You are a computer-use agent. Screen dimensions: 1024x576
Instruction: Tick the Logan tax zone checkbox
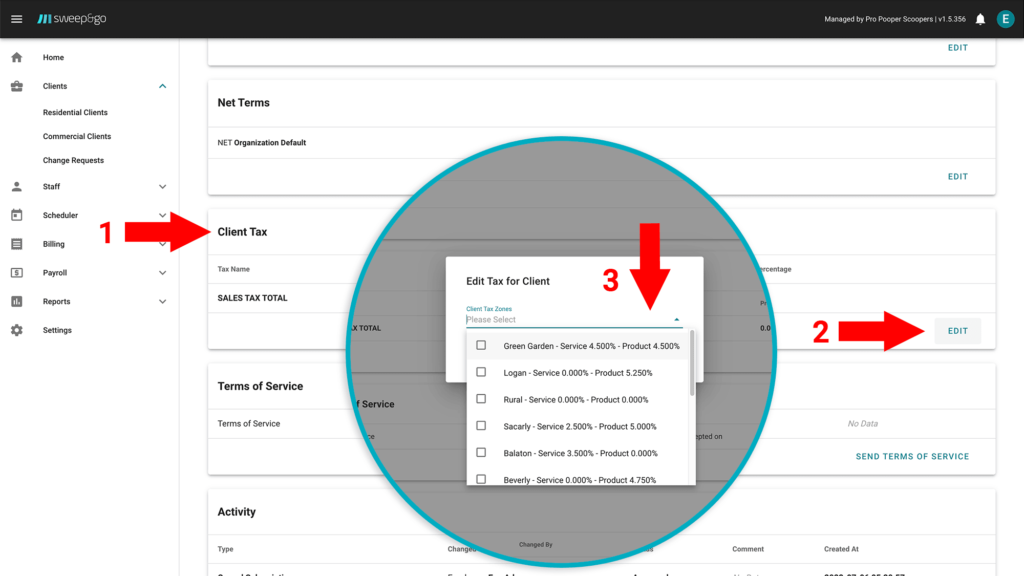[x=481, y=372]
